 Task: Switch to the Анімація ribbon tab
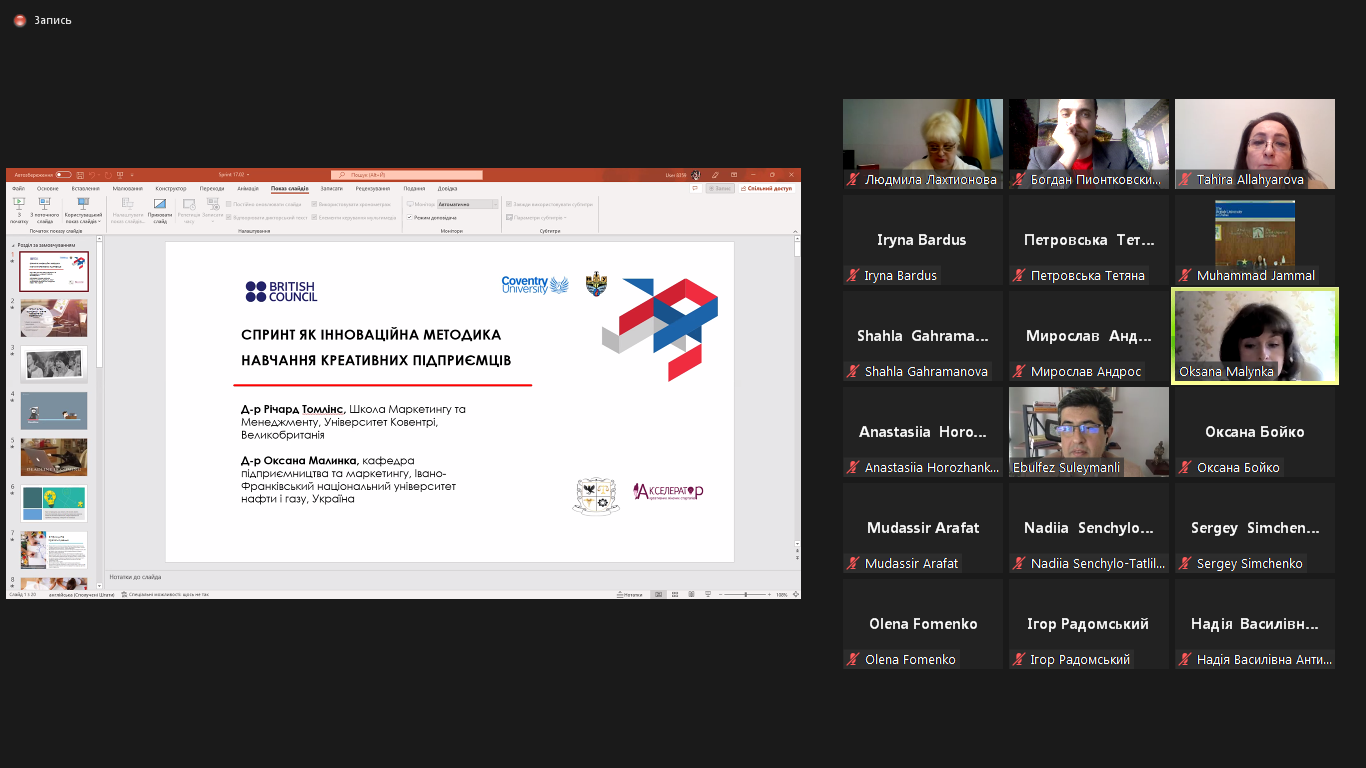[248, 188]
